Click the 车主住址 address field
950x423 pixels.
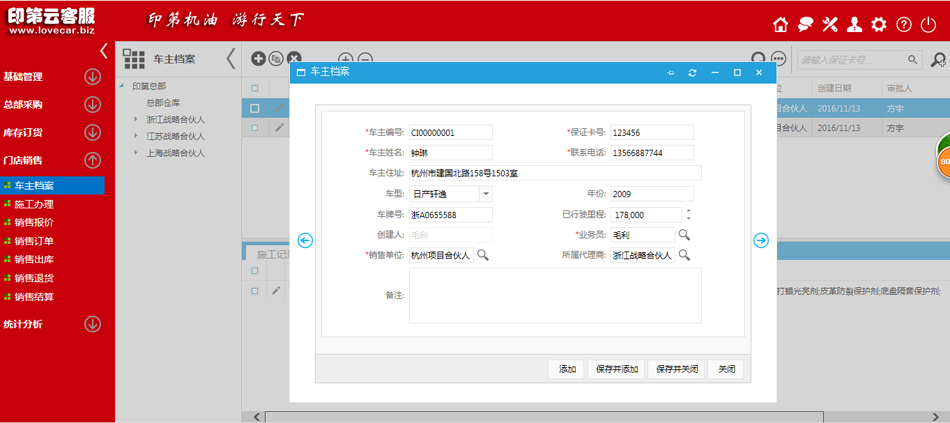[556, 173]
